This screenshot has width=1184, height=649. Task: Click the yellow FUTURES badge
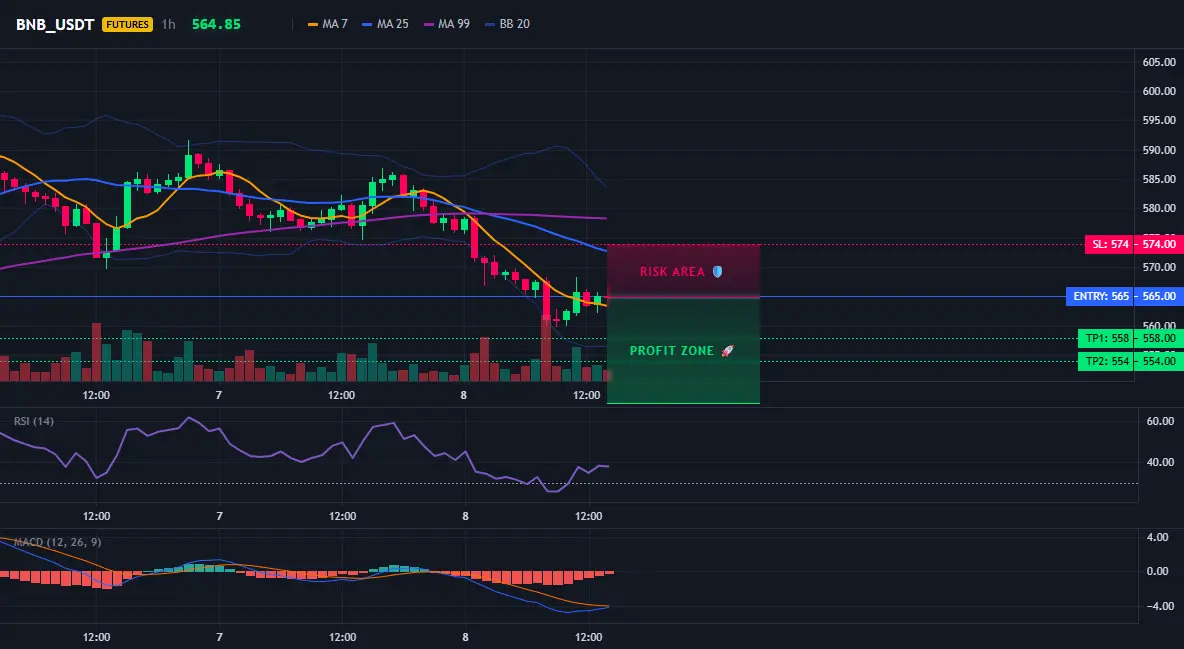127,24
